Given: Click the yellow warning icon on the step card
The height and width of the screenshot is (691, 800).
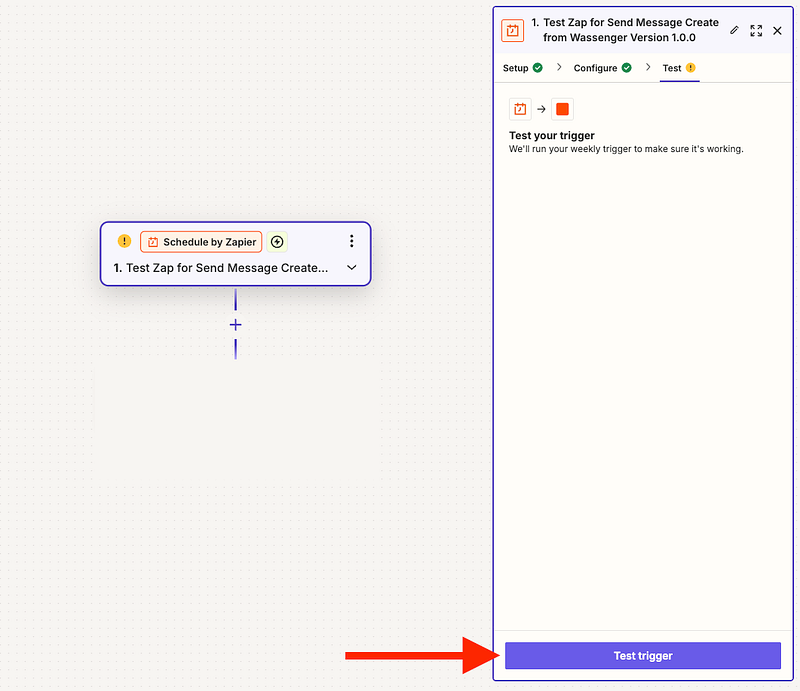Looking at the screenshot, I should point(124,241).
